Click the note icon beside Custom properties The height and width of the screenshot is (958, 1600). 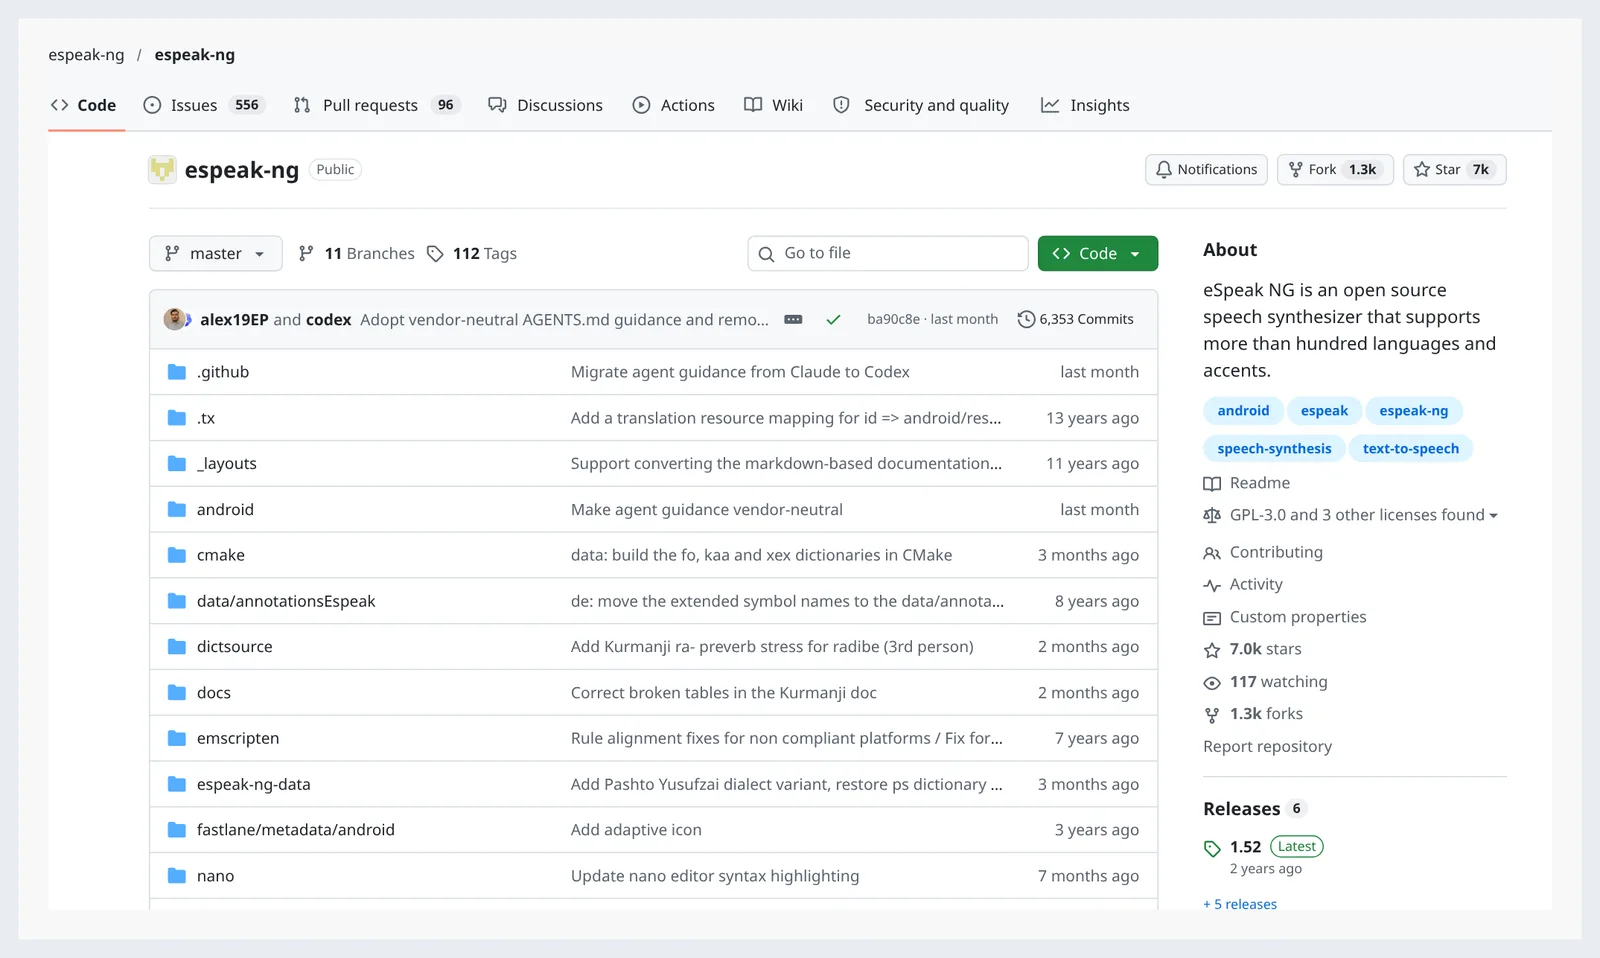point(1212,618)
